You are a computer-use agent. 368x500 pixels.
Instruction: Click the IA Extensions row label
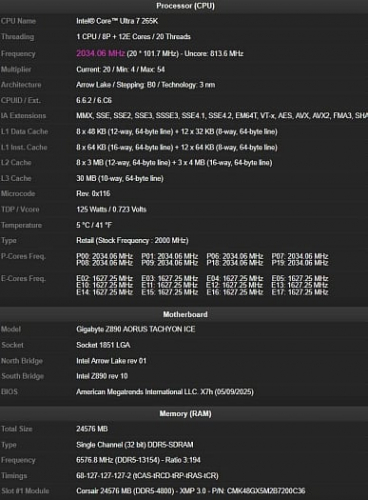(x=23, y=116)
